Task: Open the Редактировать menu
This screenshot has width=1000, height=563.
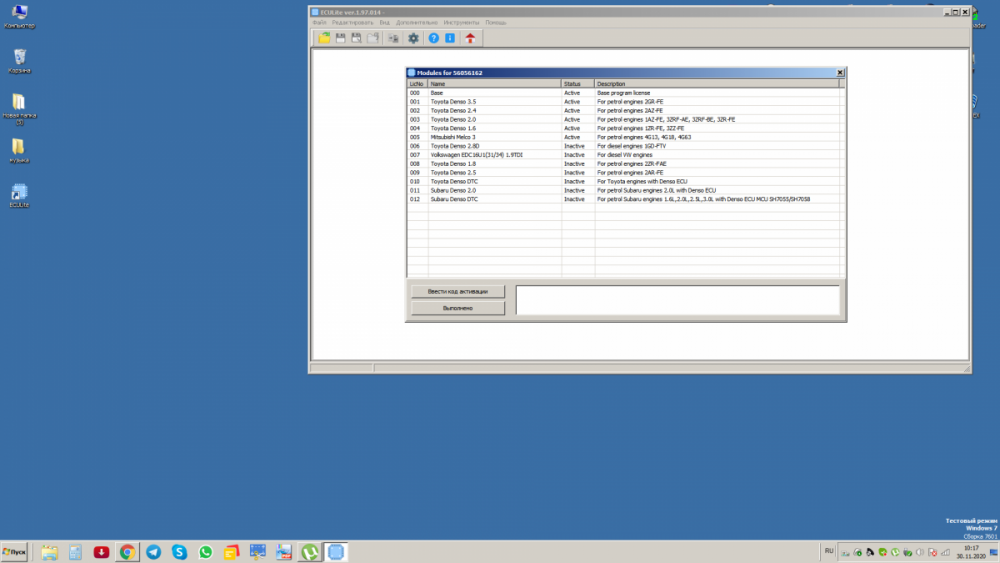Action: tap(353, 22)
